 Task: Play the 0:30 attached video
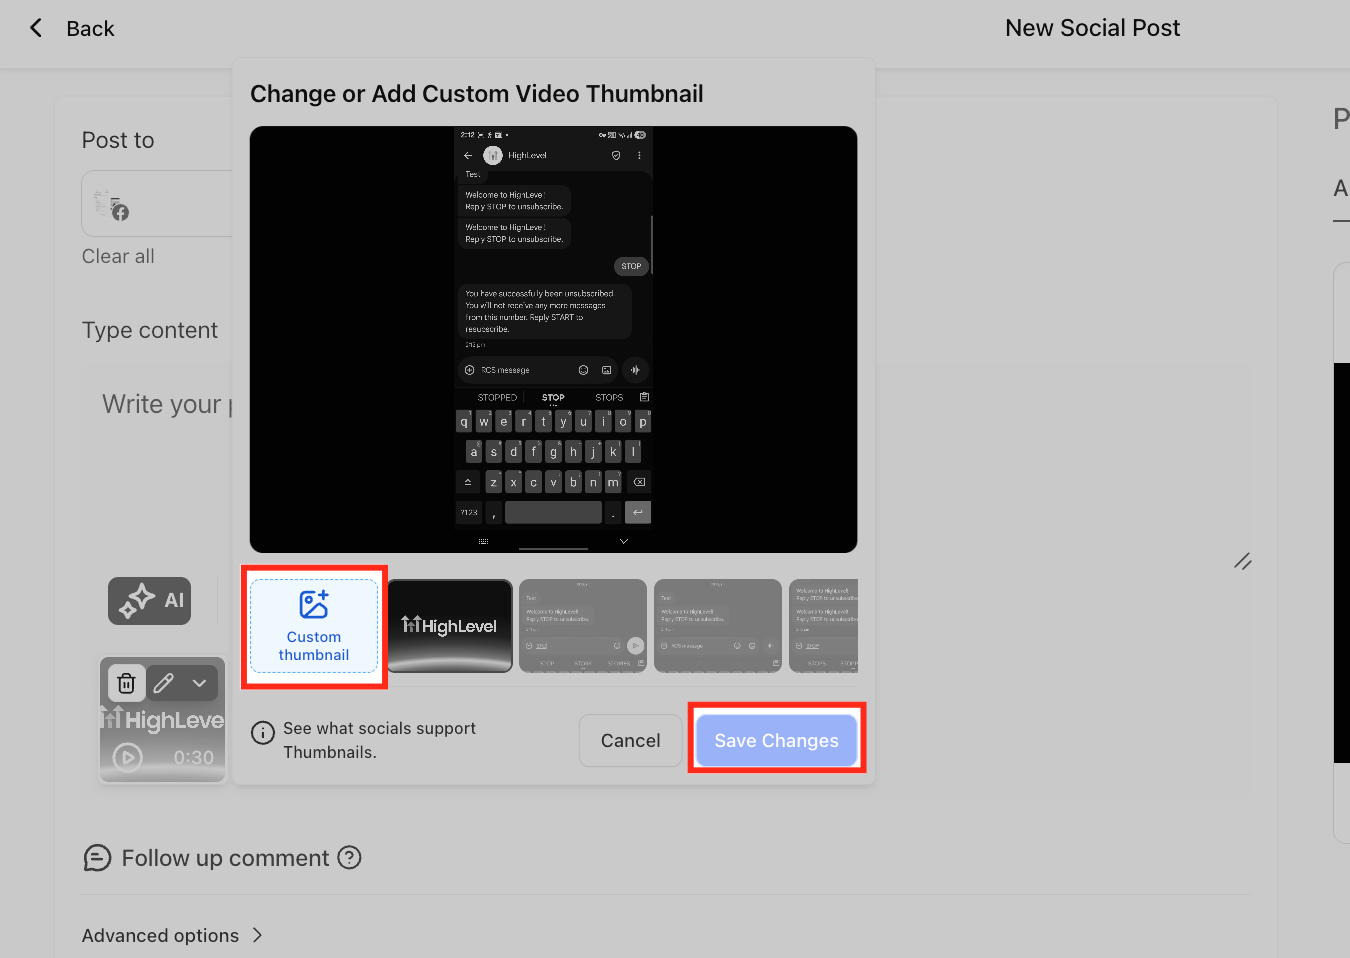pyautogui.click(x=126, y=758)
